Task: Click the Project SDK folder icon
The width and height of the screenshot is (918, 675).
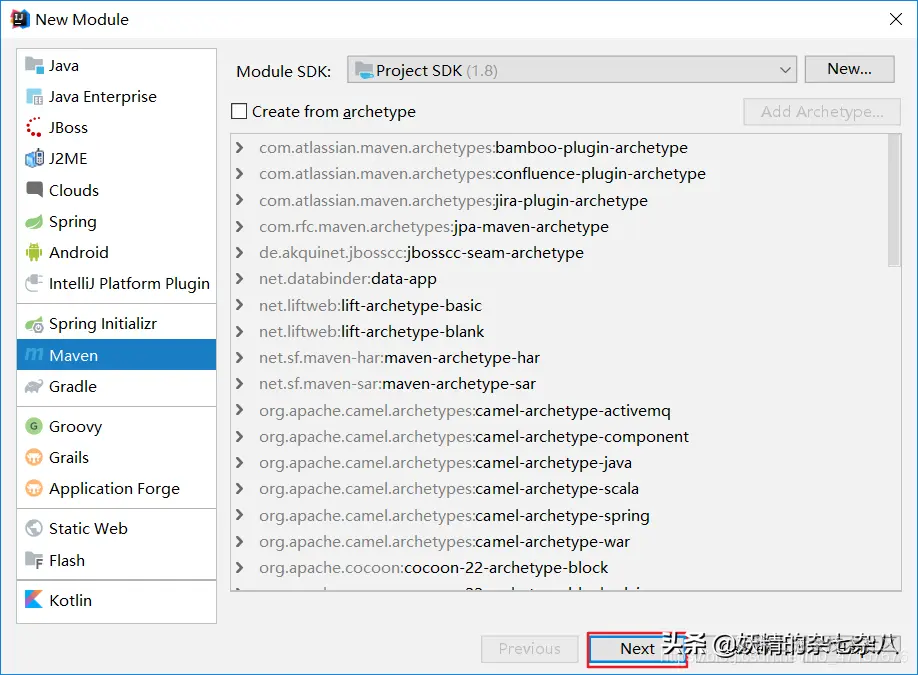Action: point(364,70)
